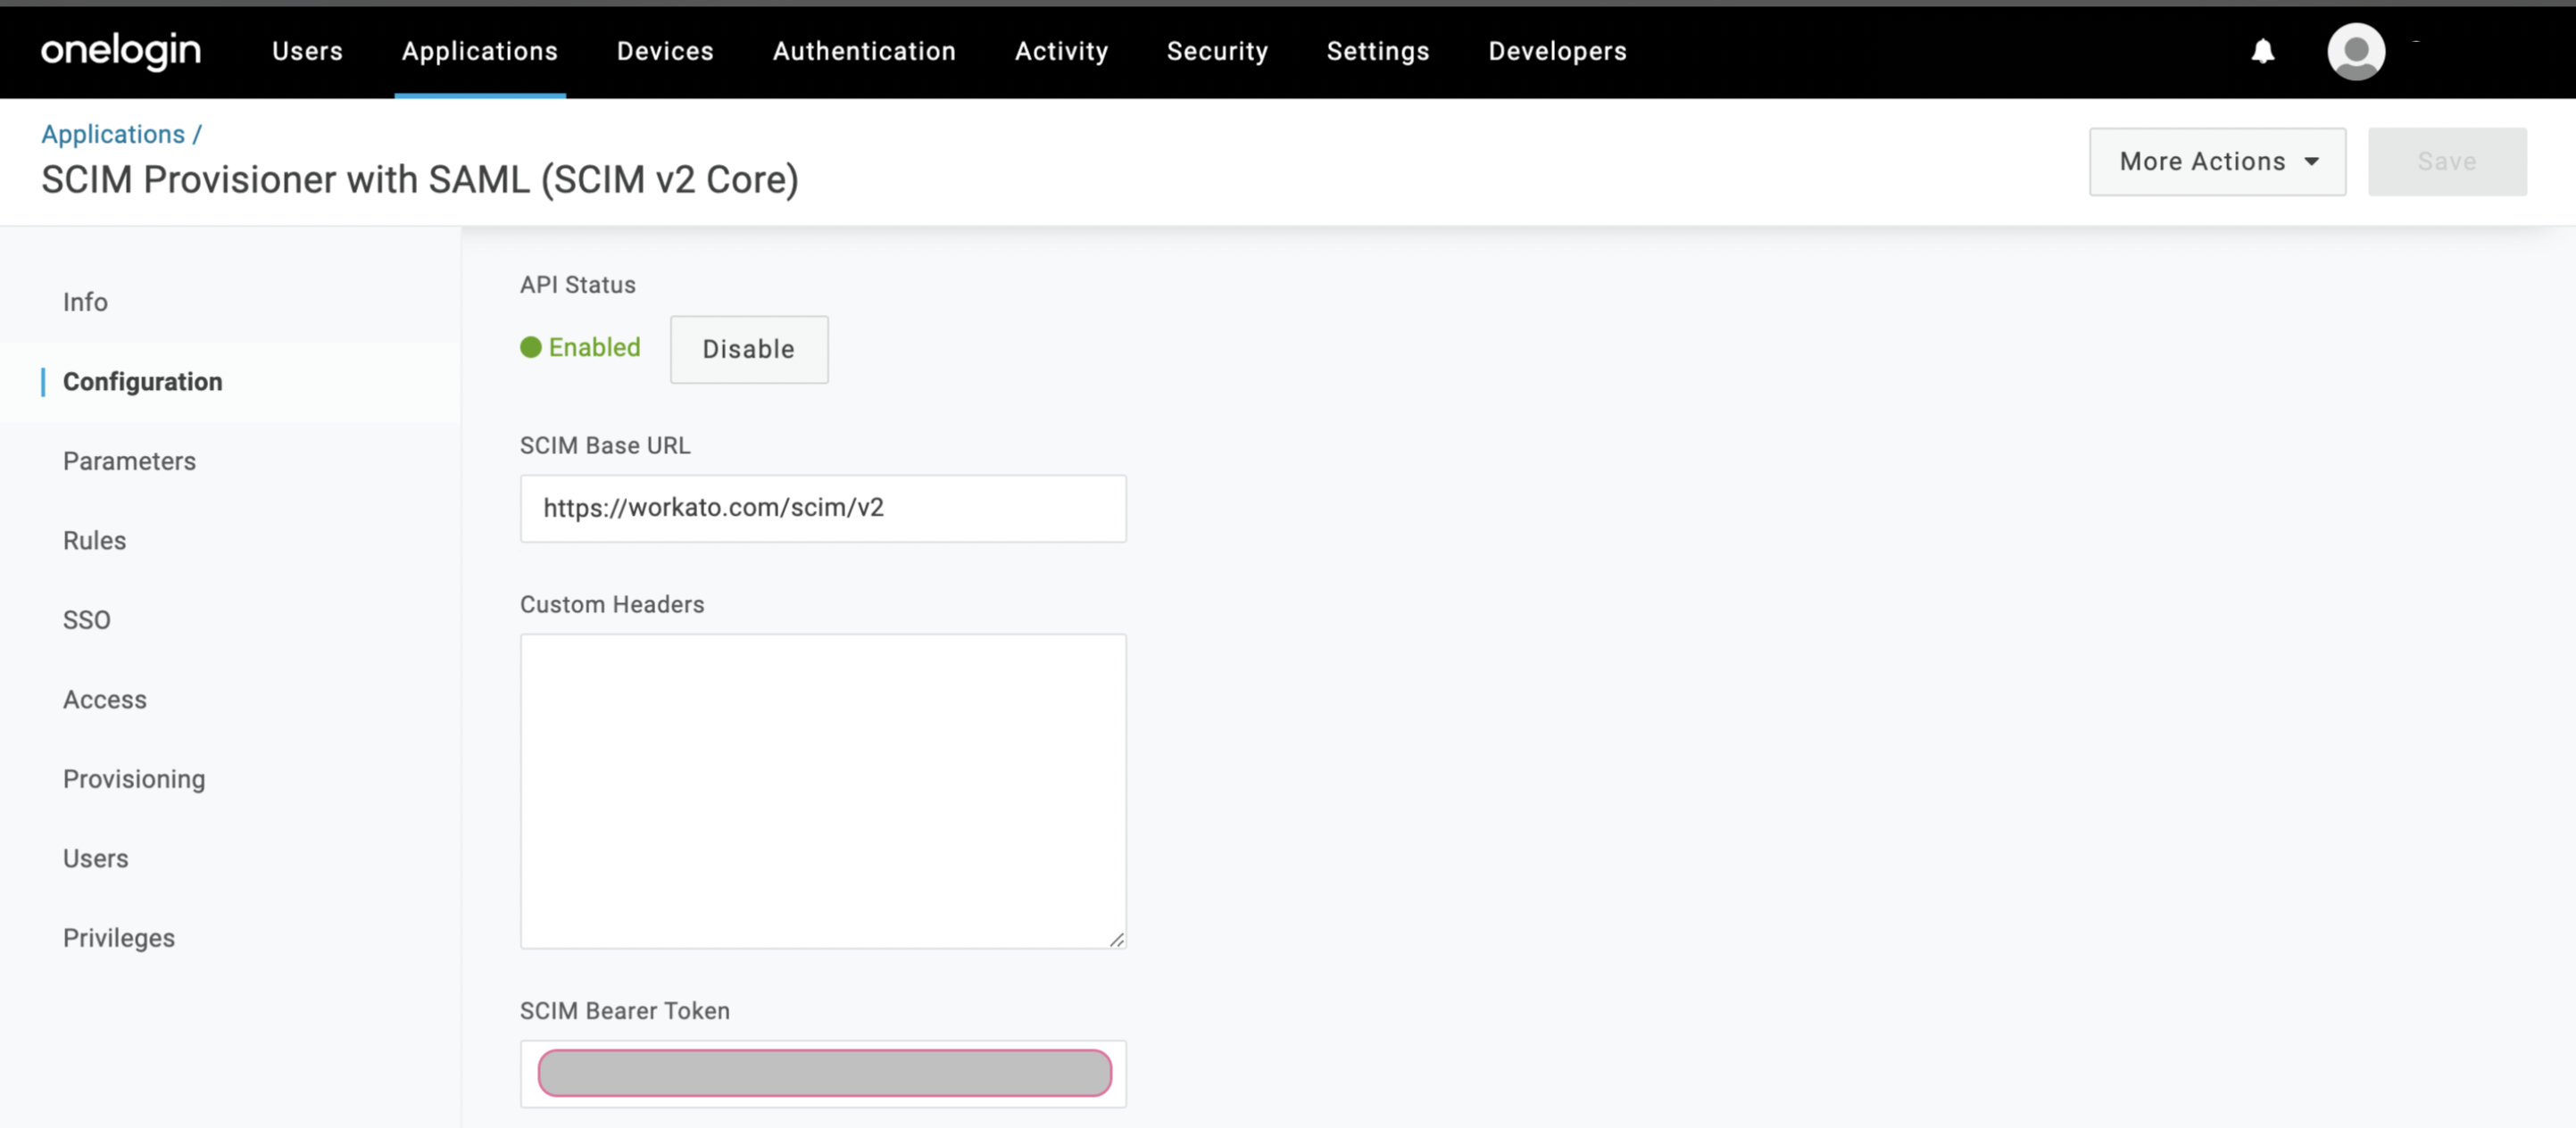Click the SCIM Base URL field
This screenshot has height=1128, width=2576.
(x=822, y=508)
